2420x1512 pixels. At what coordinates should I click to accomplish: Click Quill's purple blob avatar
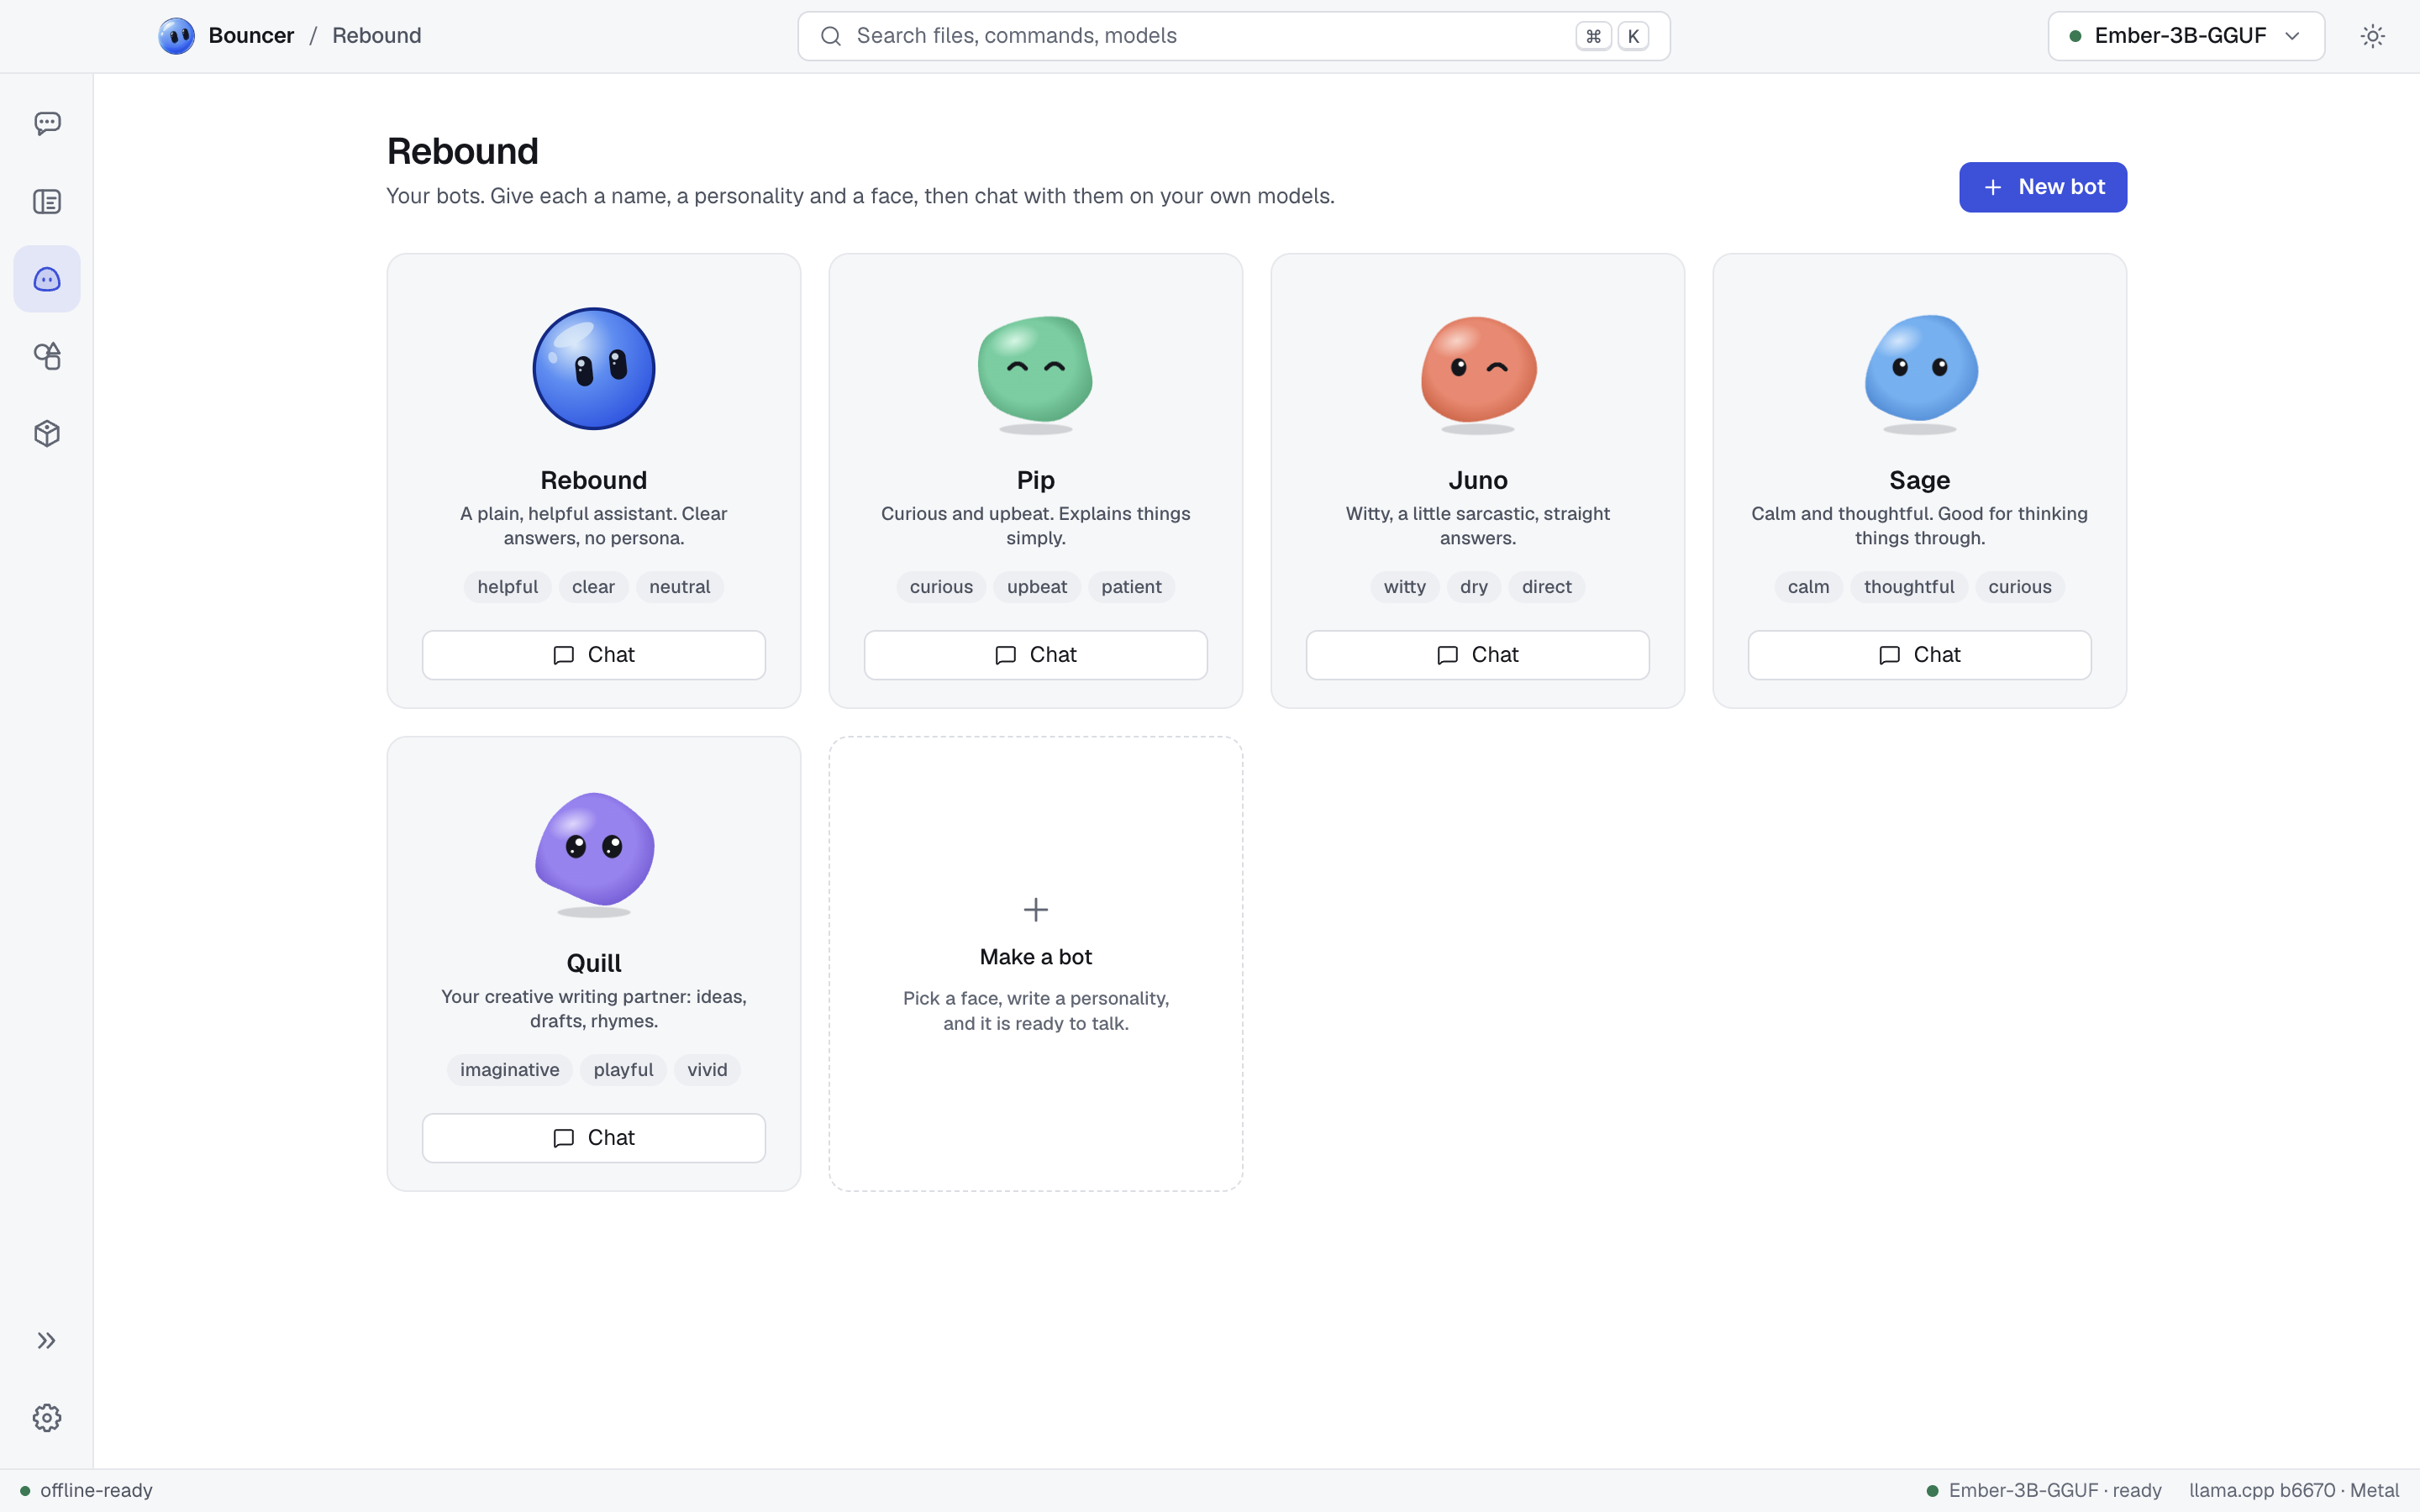pos(594,852)
